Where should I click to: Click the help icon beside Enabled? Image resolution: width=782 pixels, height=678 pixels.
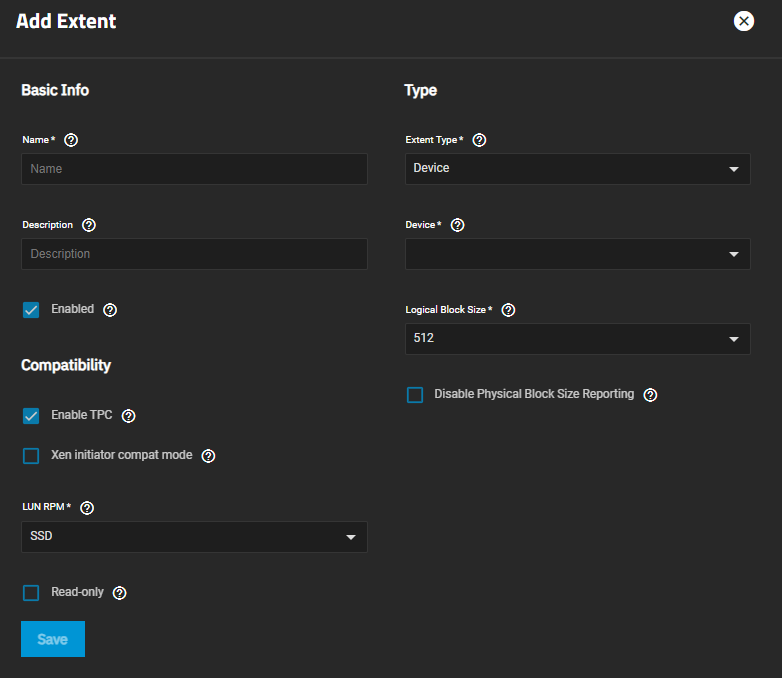coord(110,310)
